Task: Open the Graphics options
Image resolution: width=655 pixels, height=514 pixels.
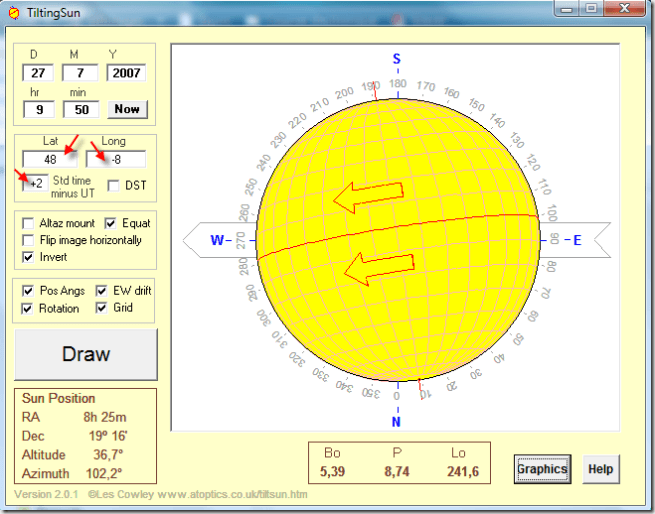Action: coord(541,468)
